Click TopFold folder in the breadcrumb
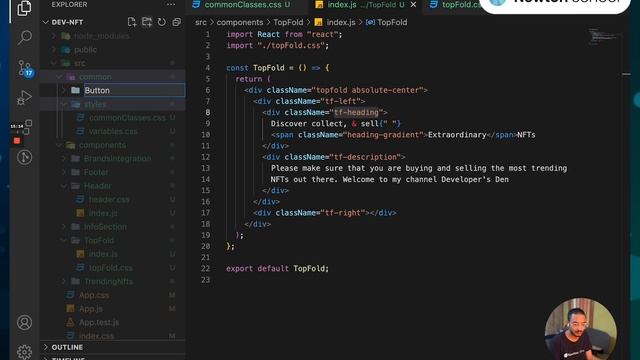The width and height of the screenshot is (640, 360). (288, 22)
